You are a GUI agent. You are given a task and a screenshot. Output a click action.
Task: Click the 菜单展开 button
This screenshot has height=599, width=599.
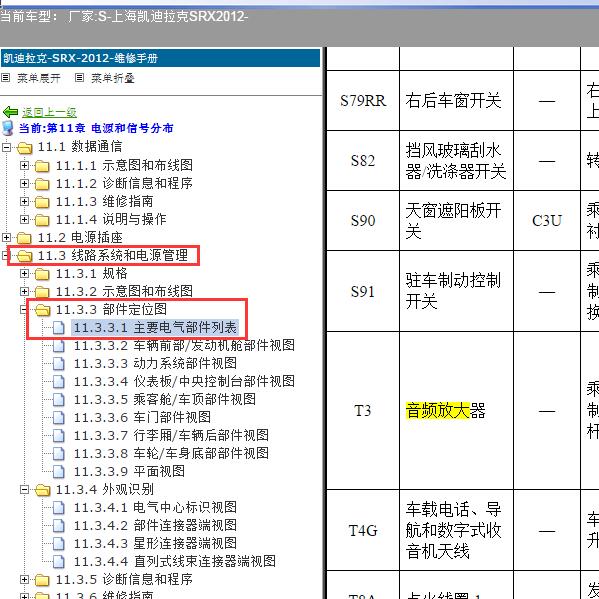click(x=39, y=78)
